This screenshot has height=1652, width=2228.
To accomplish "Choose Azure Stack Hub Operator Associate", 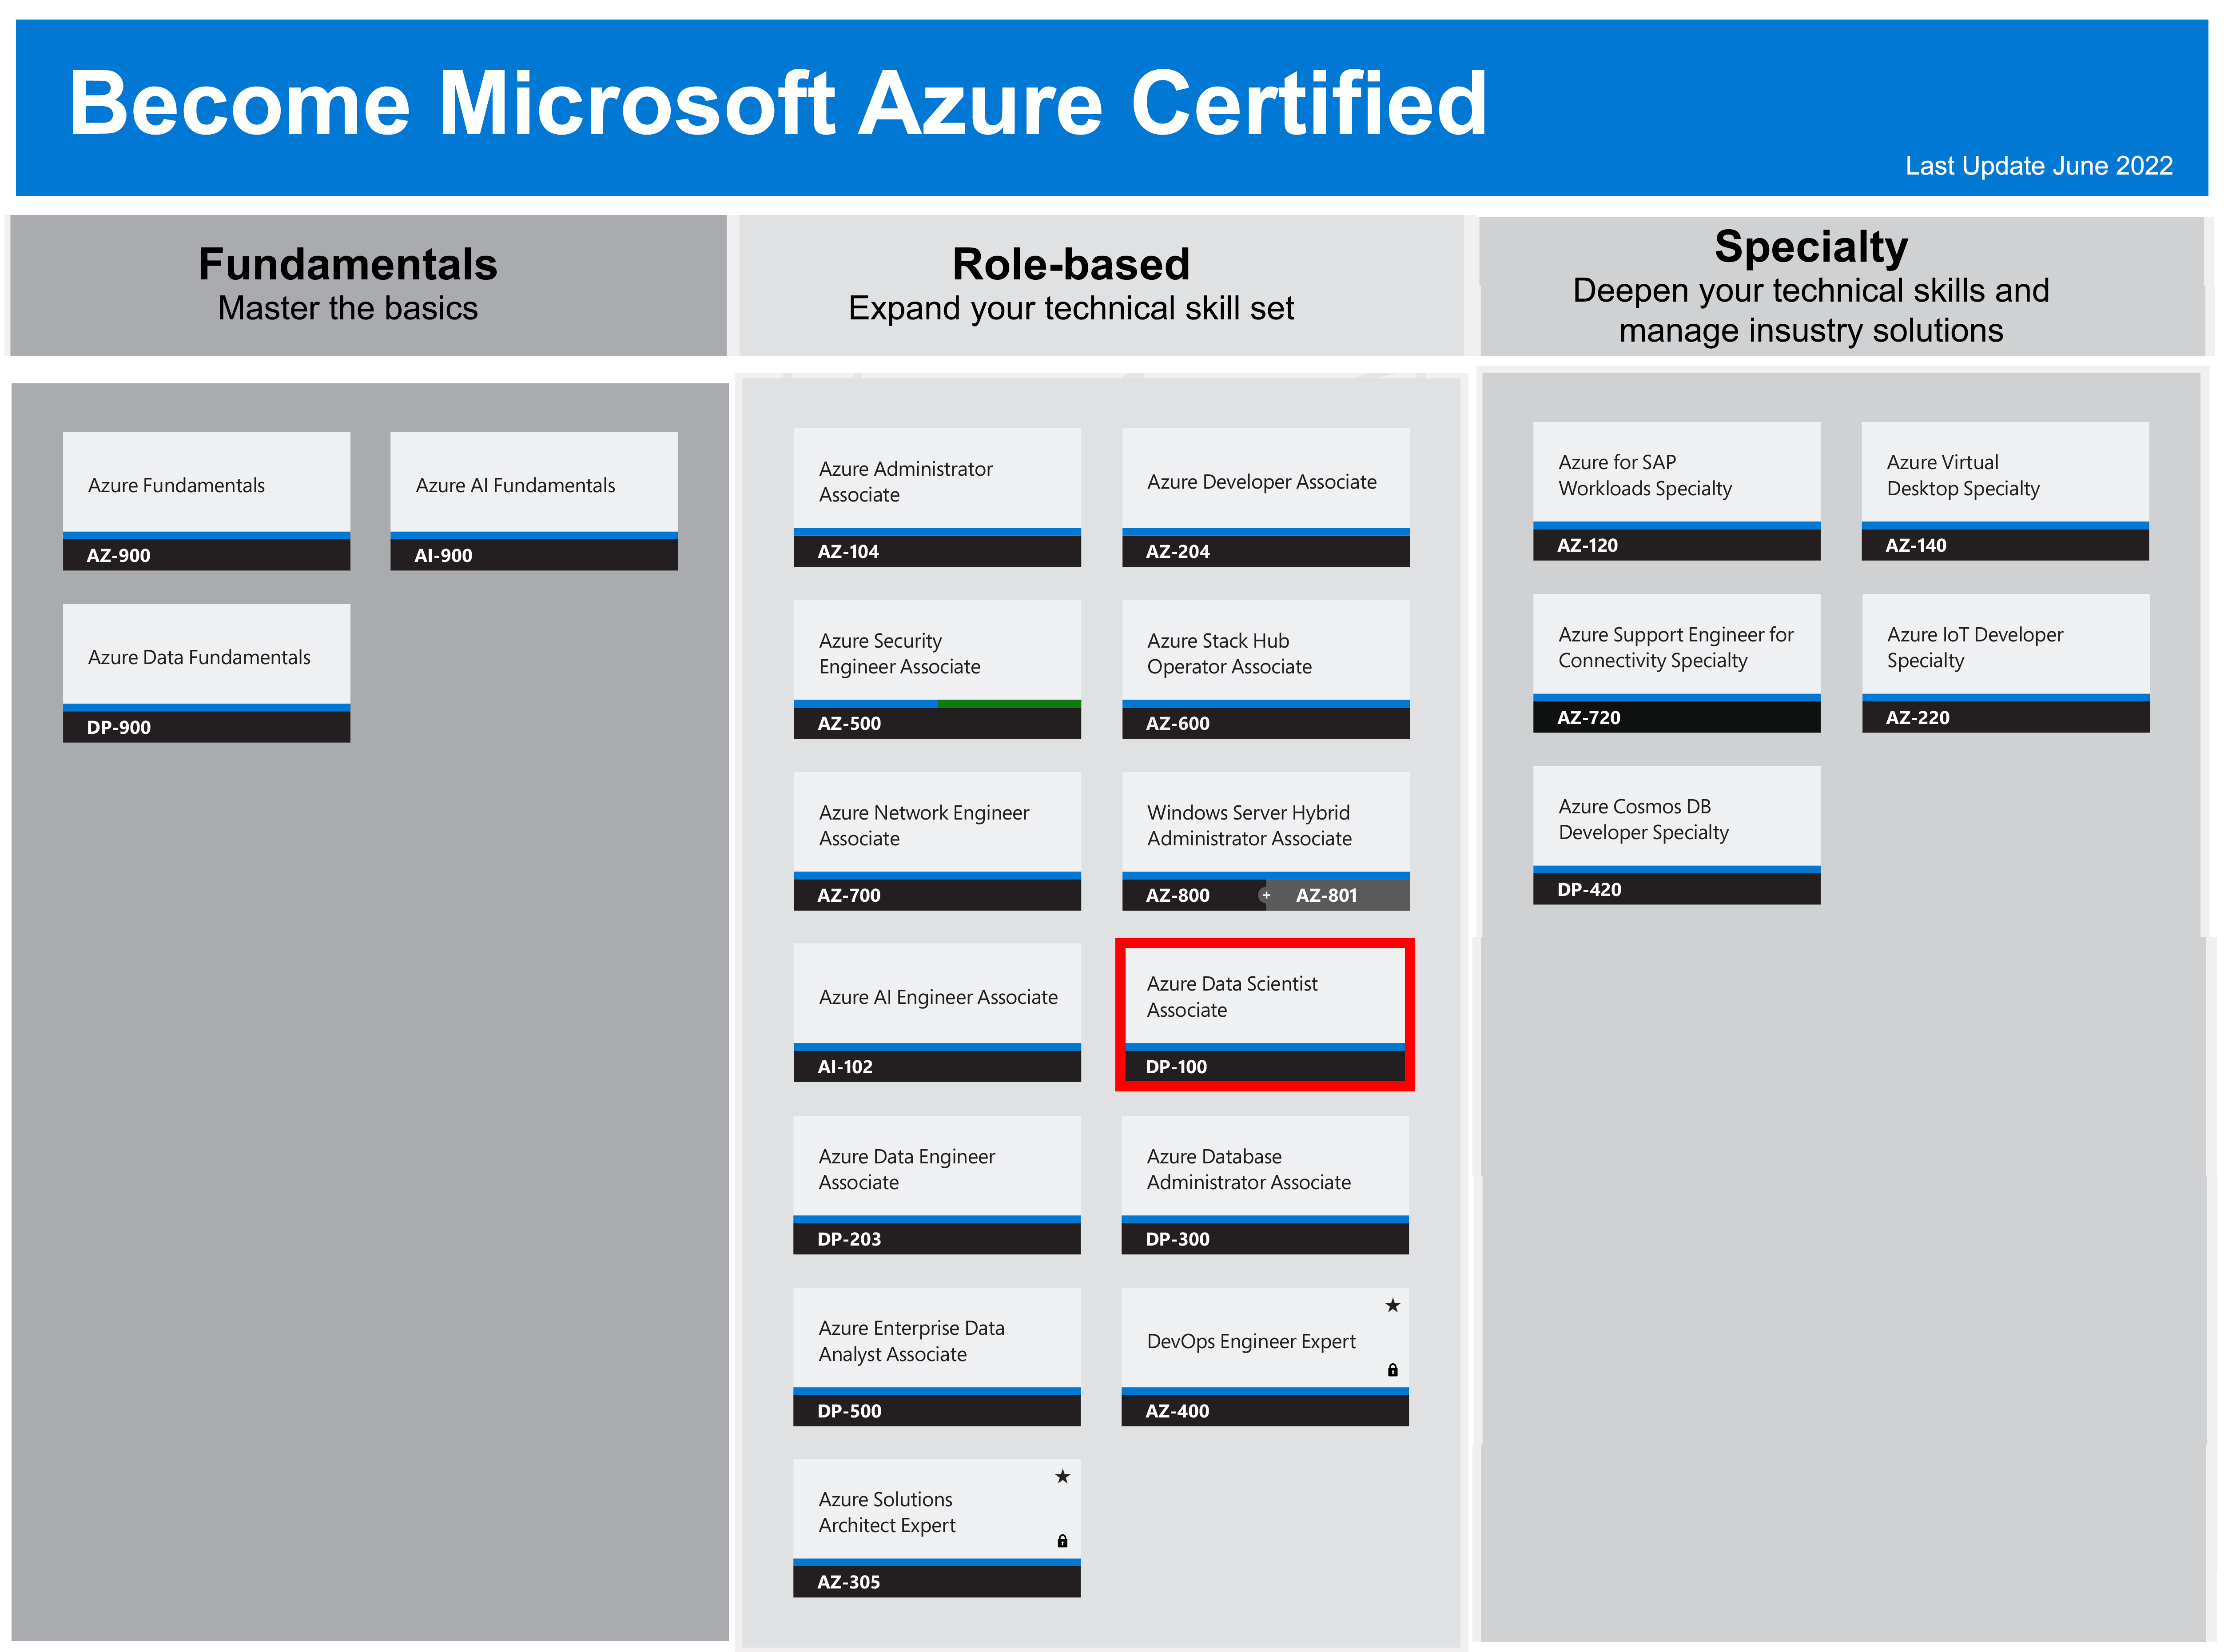I will coord(1266,669).
